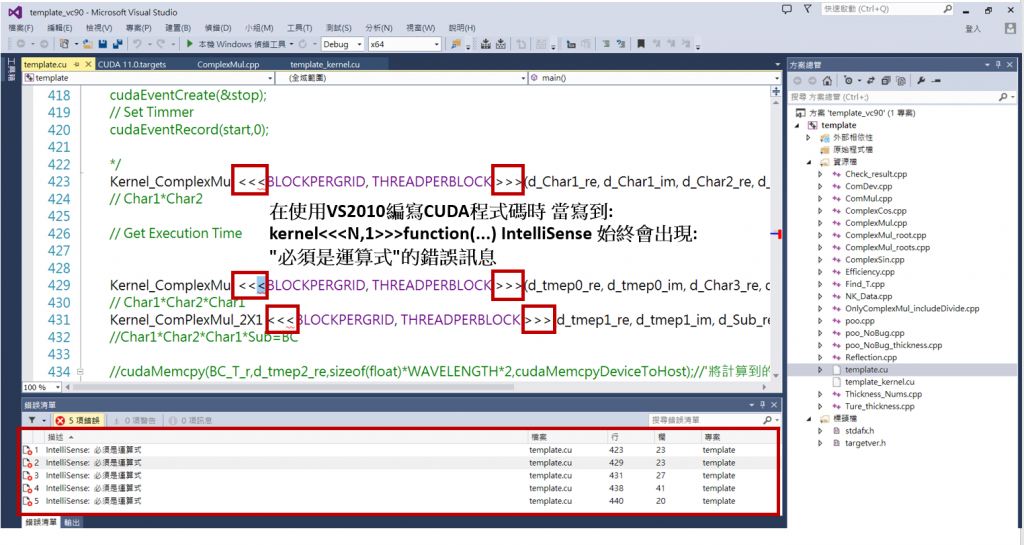Collapse the template project node

pyautogui.click(x=797, y=125)
